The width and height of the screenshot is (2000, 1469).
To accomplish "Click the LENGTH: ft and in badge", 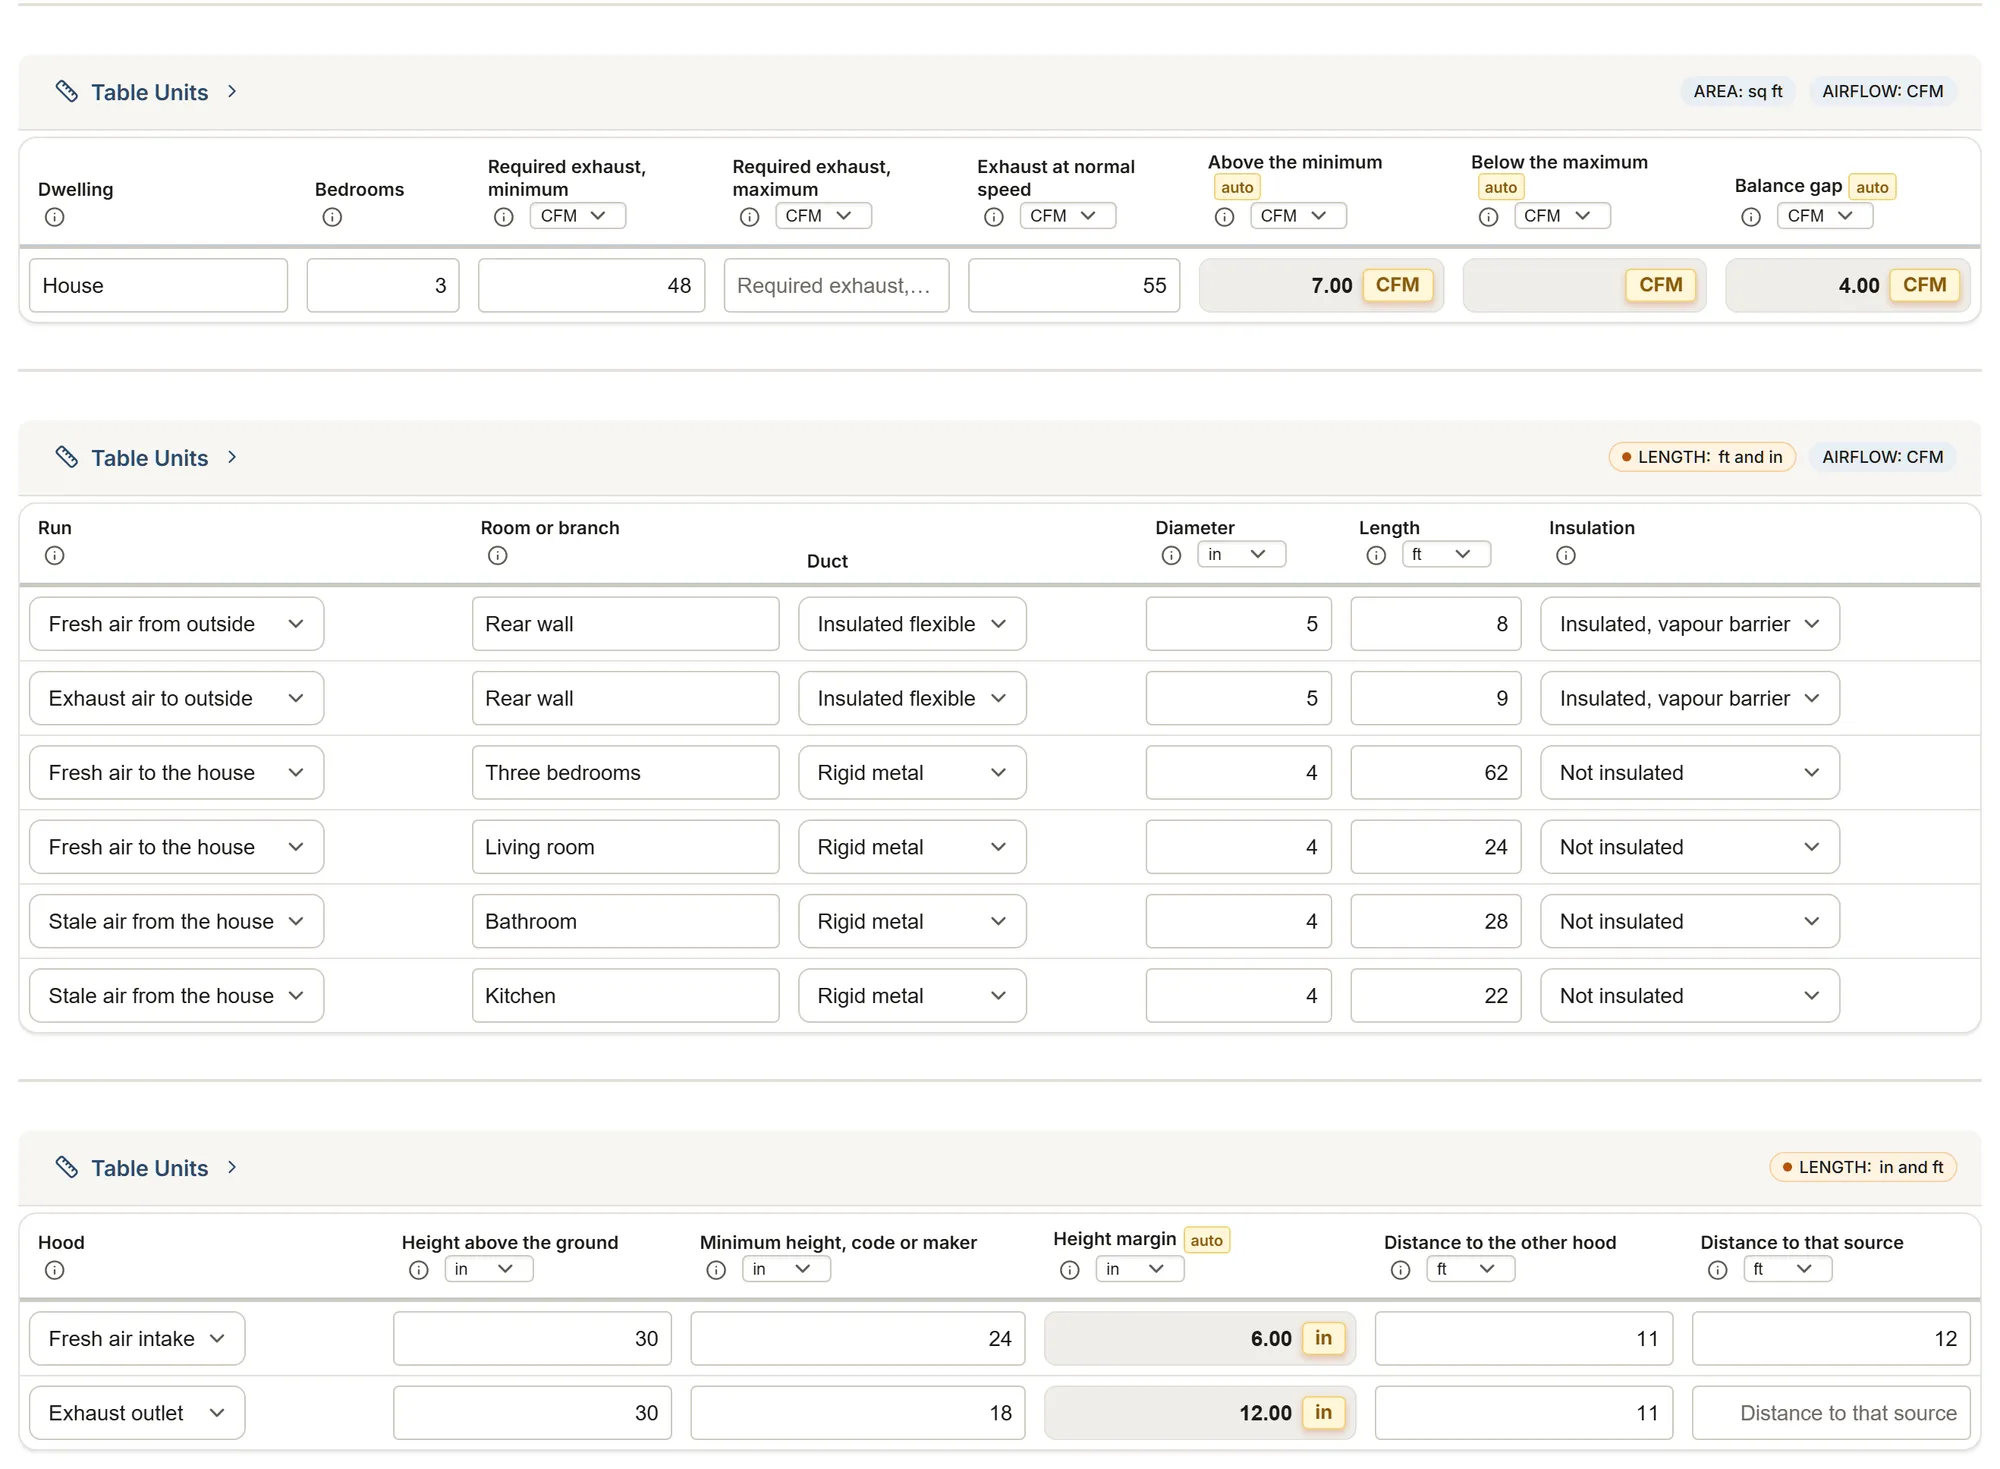I will pyautogui.click(x=1702, y=457).
